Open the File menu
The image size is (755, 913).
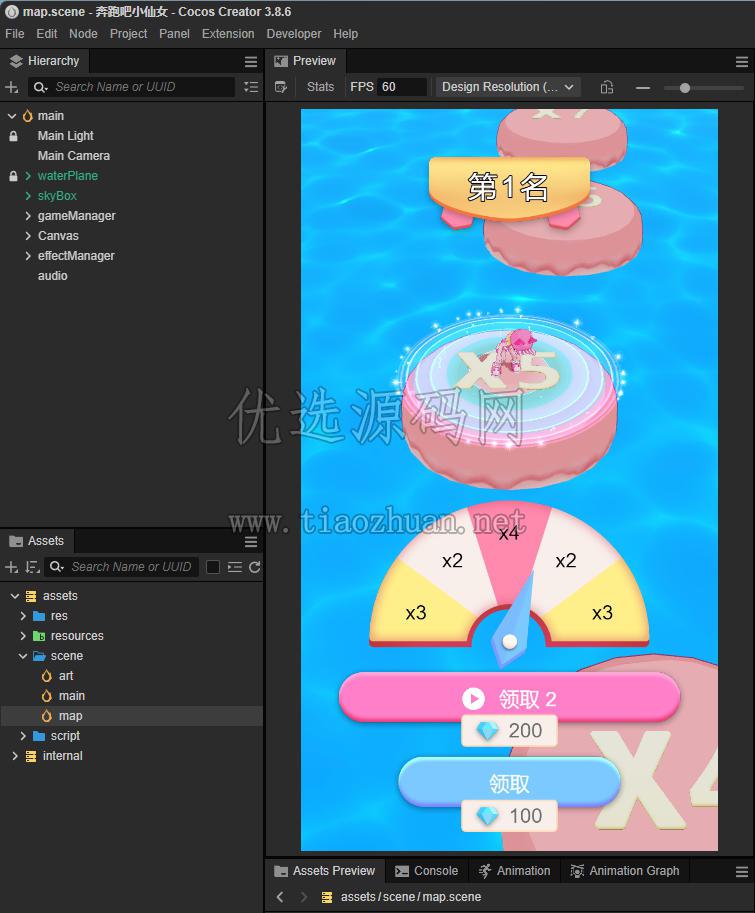click(15, 34)
